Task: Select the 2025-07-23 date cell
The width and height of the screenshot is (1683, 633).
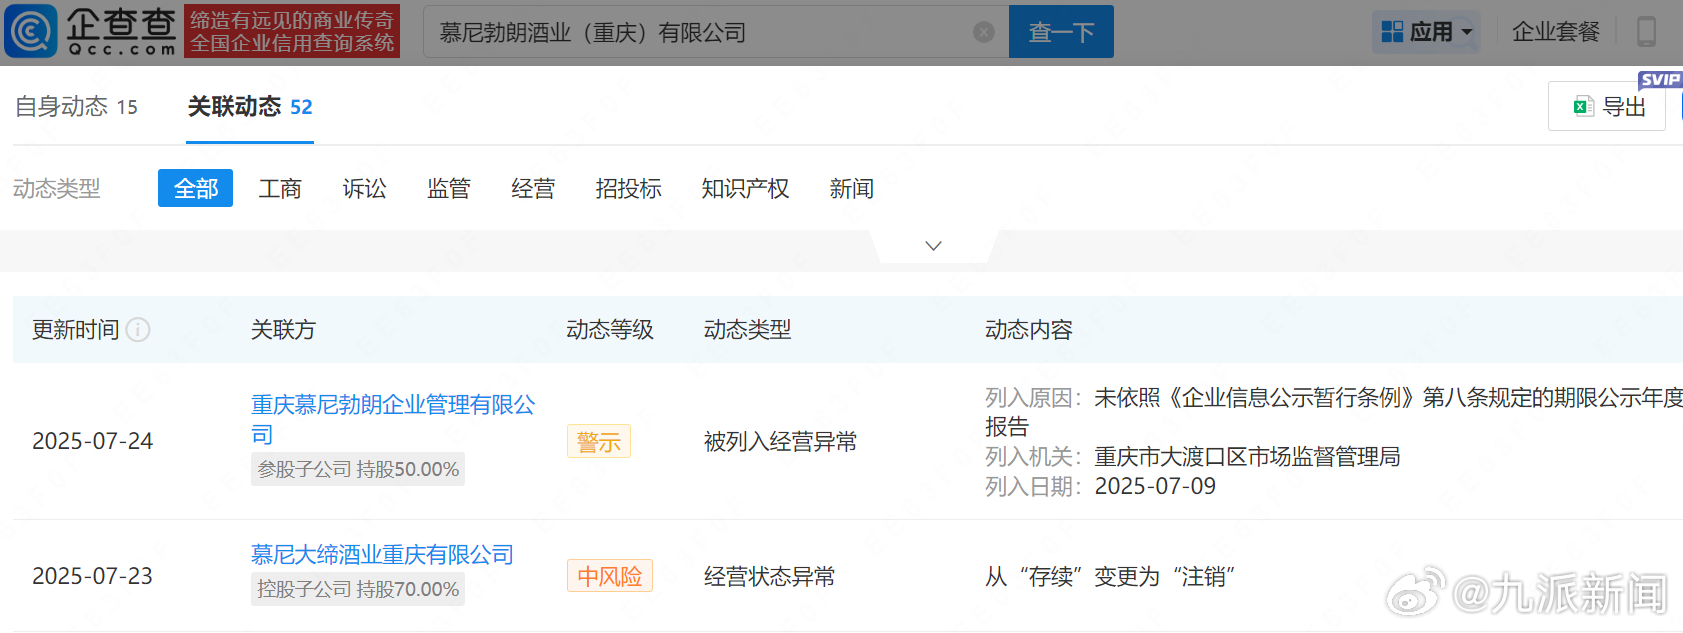Action: coord(93,576)
